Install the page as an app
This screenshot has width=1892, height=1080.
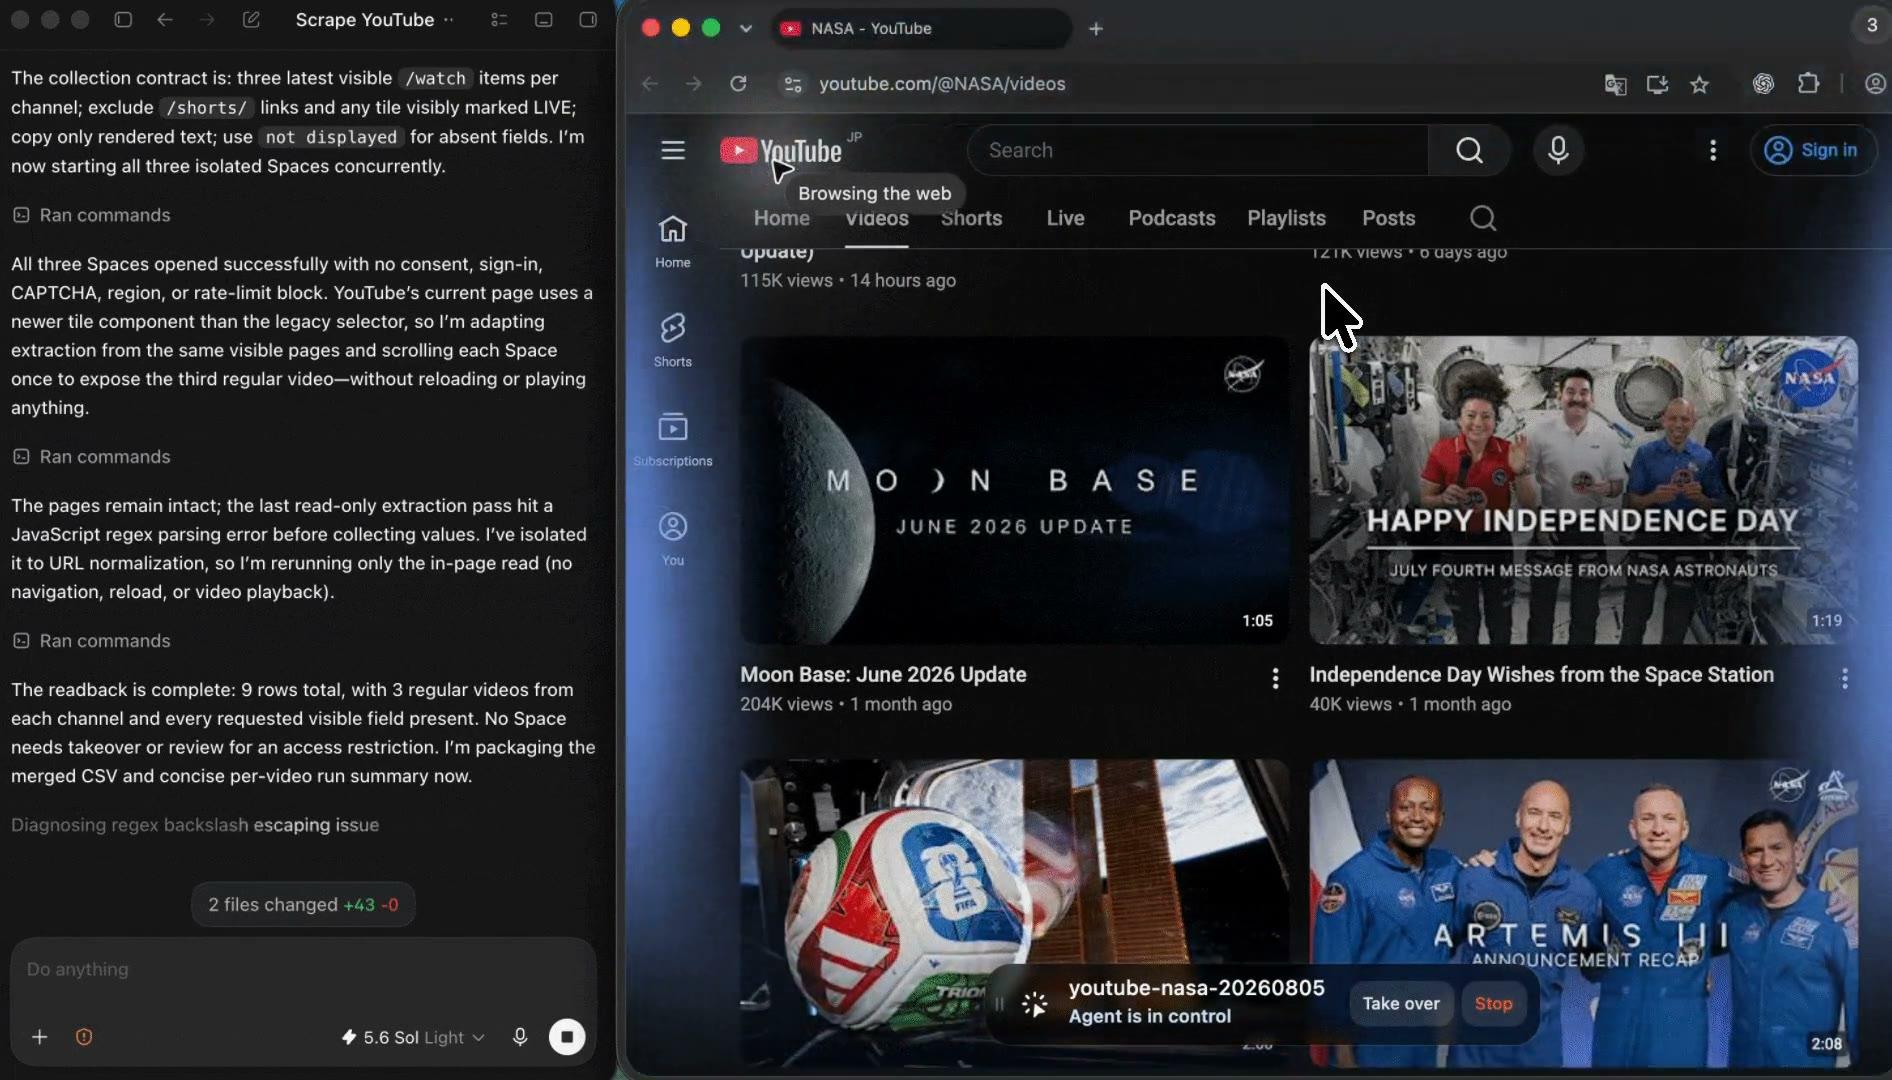click(1657, 84)
